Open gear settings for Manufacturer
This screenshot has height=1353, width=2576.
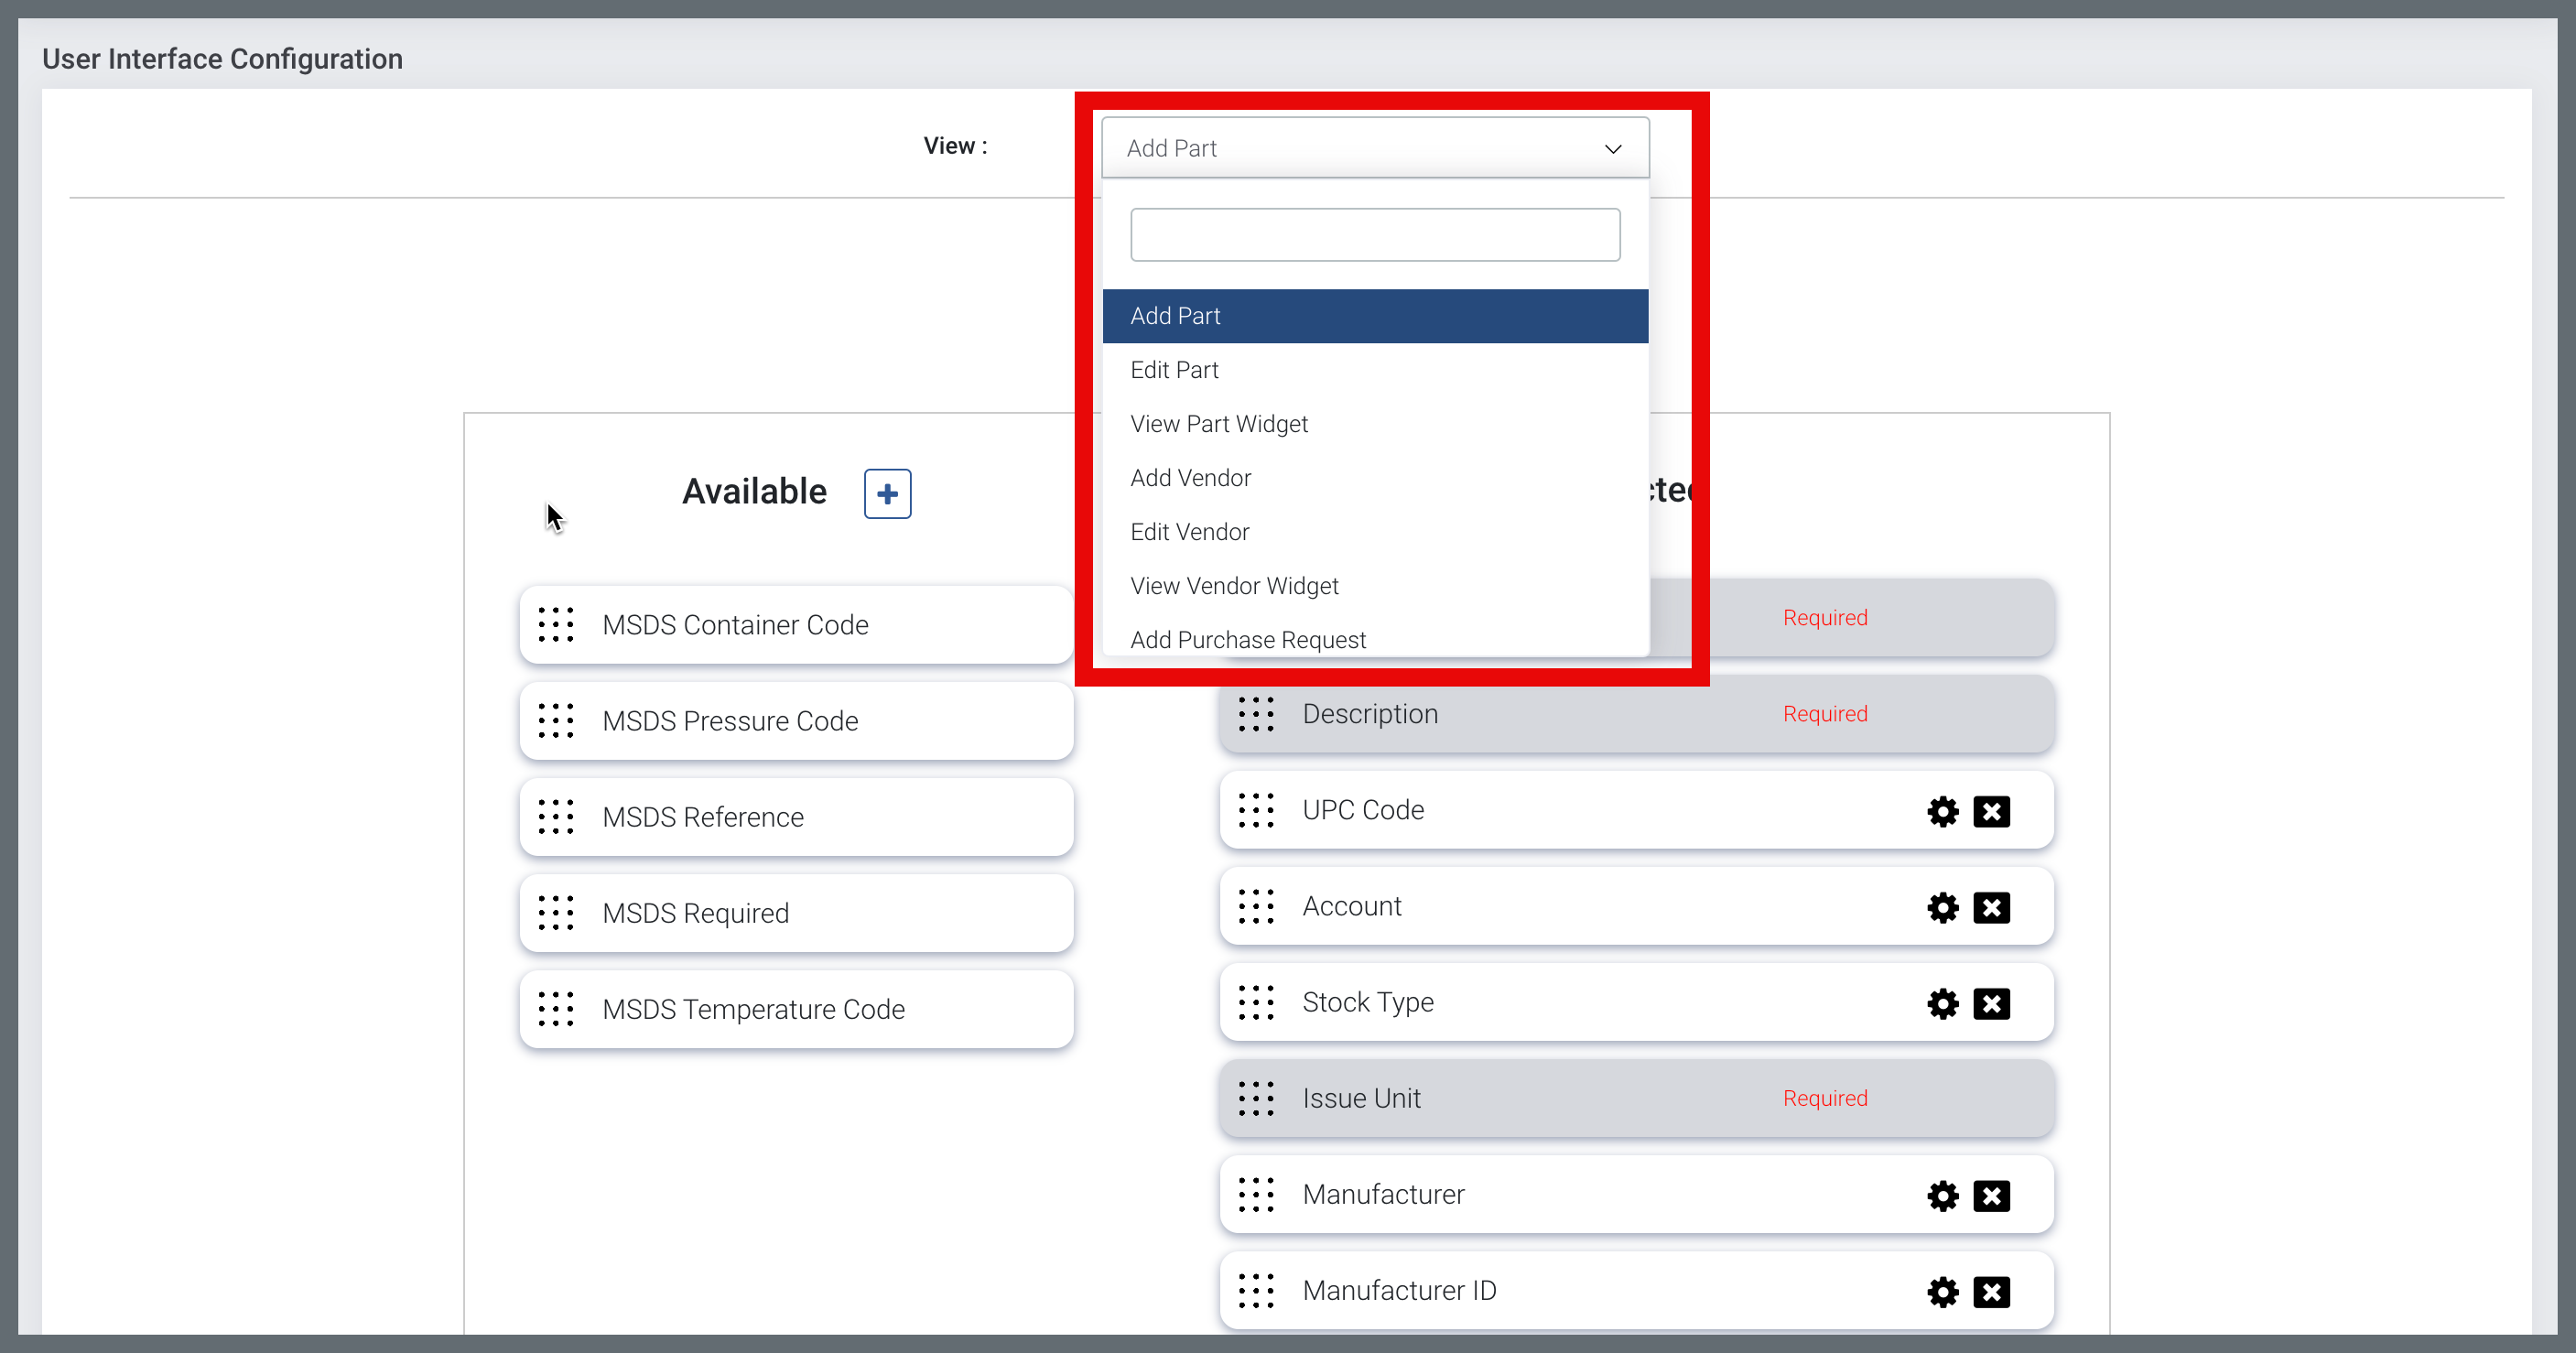(1942, 1195)
